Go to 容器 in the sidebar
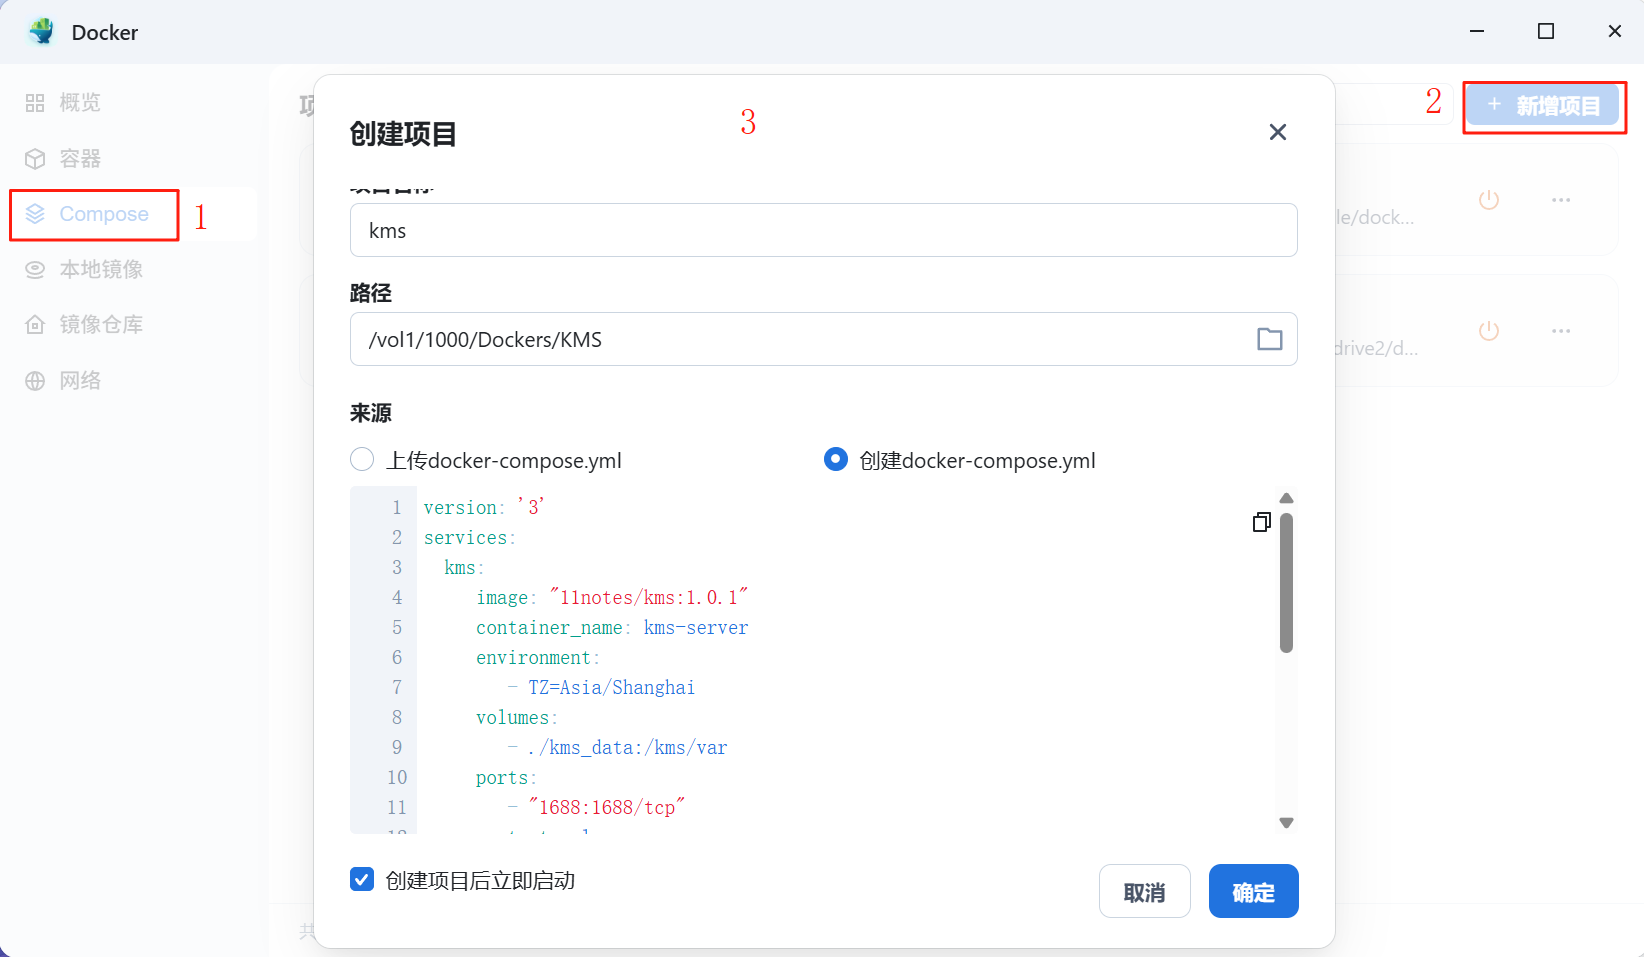 pos(64,159)
